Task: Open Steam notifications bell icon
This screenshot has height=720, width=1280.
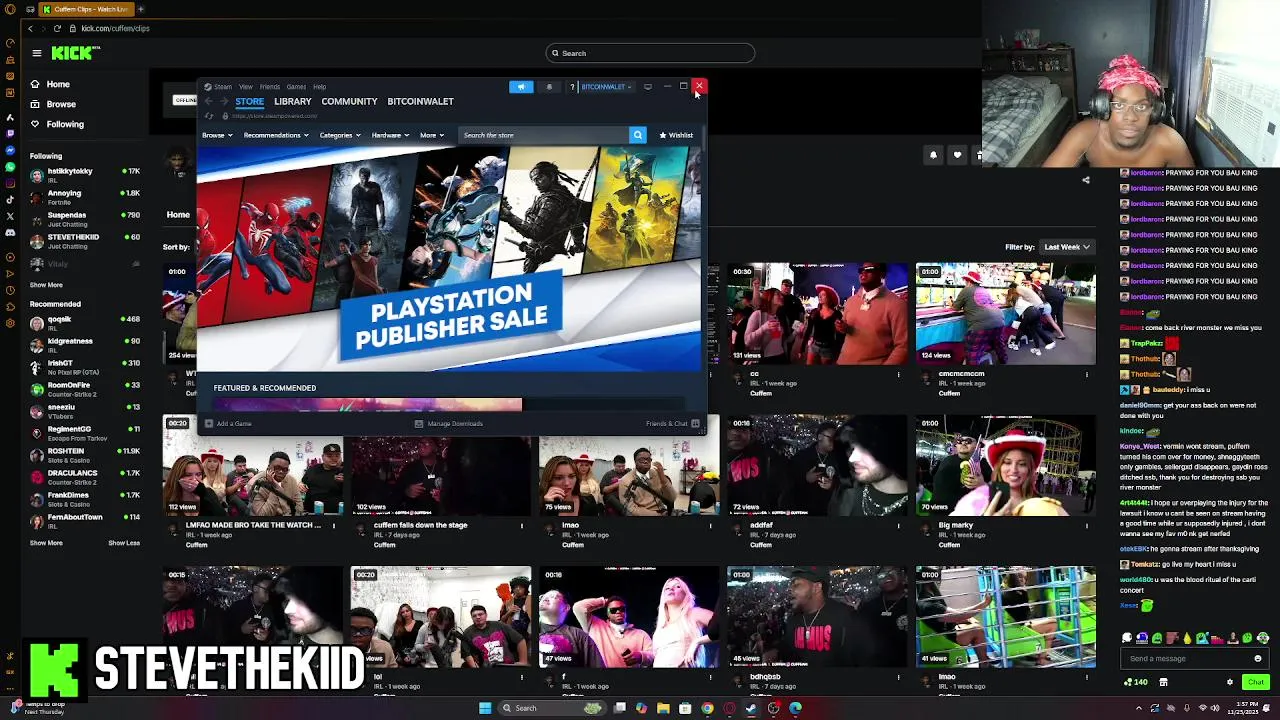Action: [549, 87]
